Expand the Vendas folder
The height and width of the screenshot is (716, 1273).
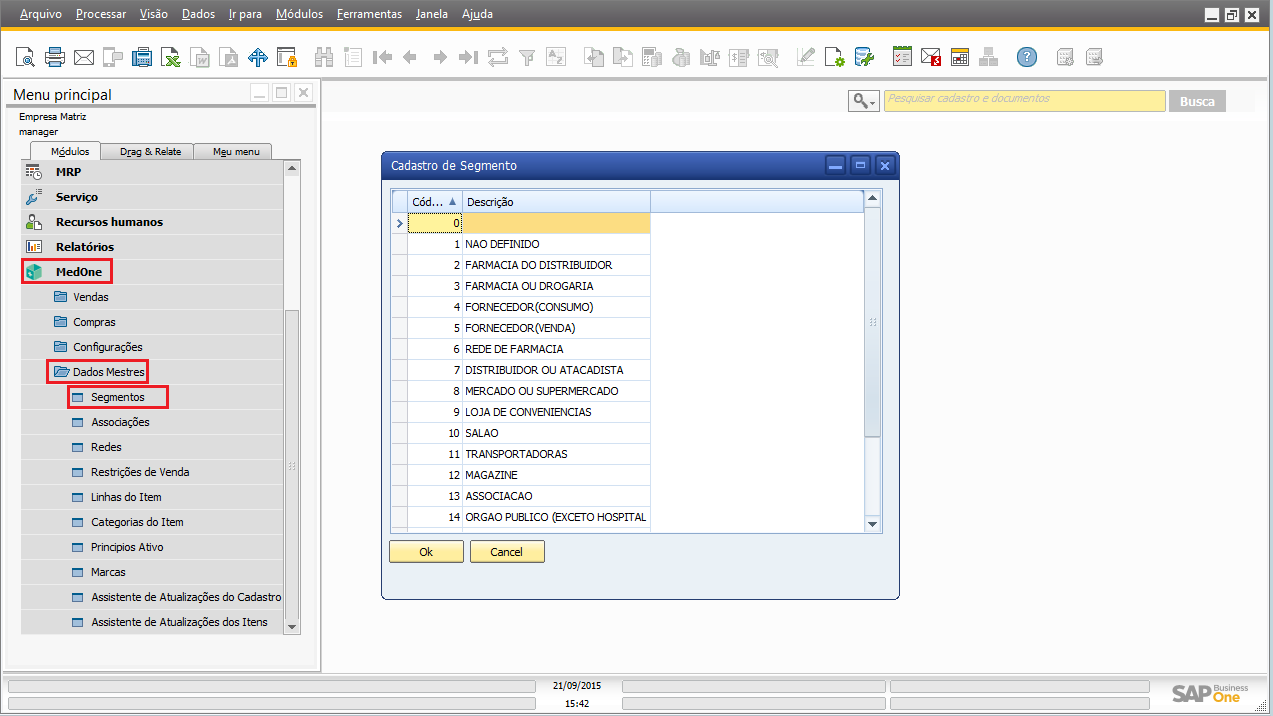click(x=61, y=297)
